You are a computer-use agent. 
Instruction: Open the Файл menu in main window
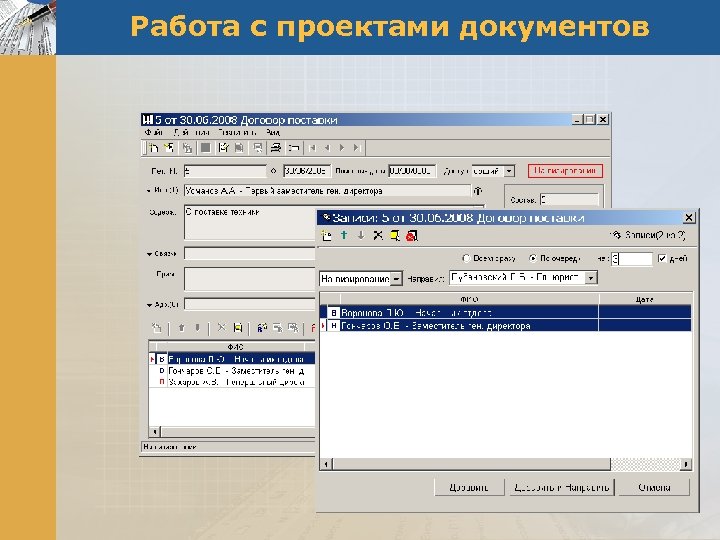(154, 133)
